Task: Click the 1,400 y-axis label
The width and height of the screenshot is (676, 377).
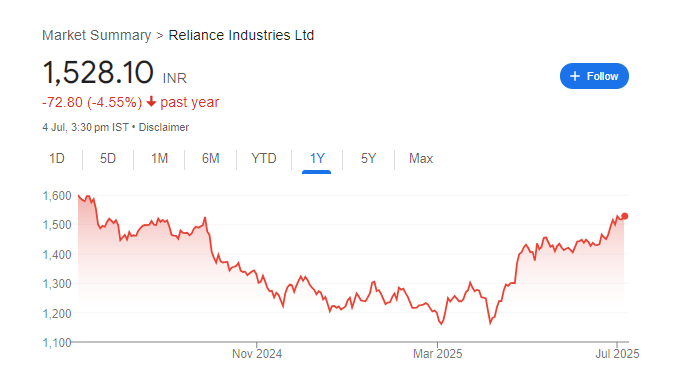Action: click(57, 255)
